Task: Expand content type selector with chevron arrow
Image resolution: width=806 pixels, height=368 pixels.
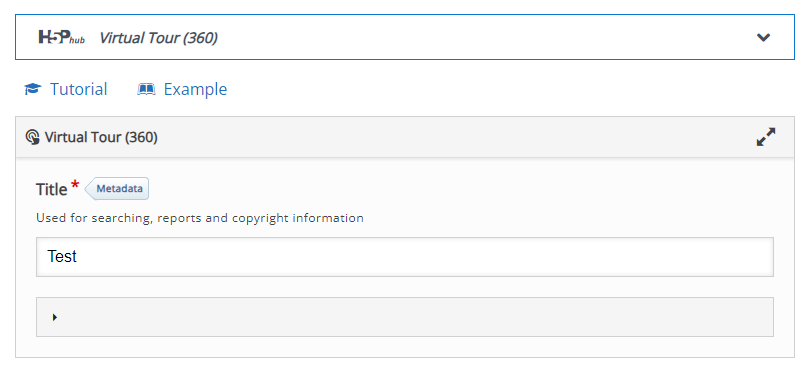Action: (x=763, y=37)
